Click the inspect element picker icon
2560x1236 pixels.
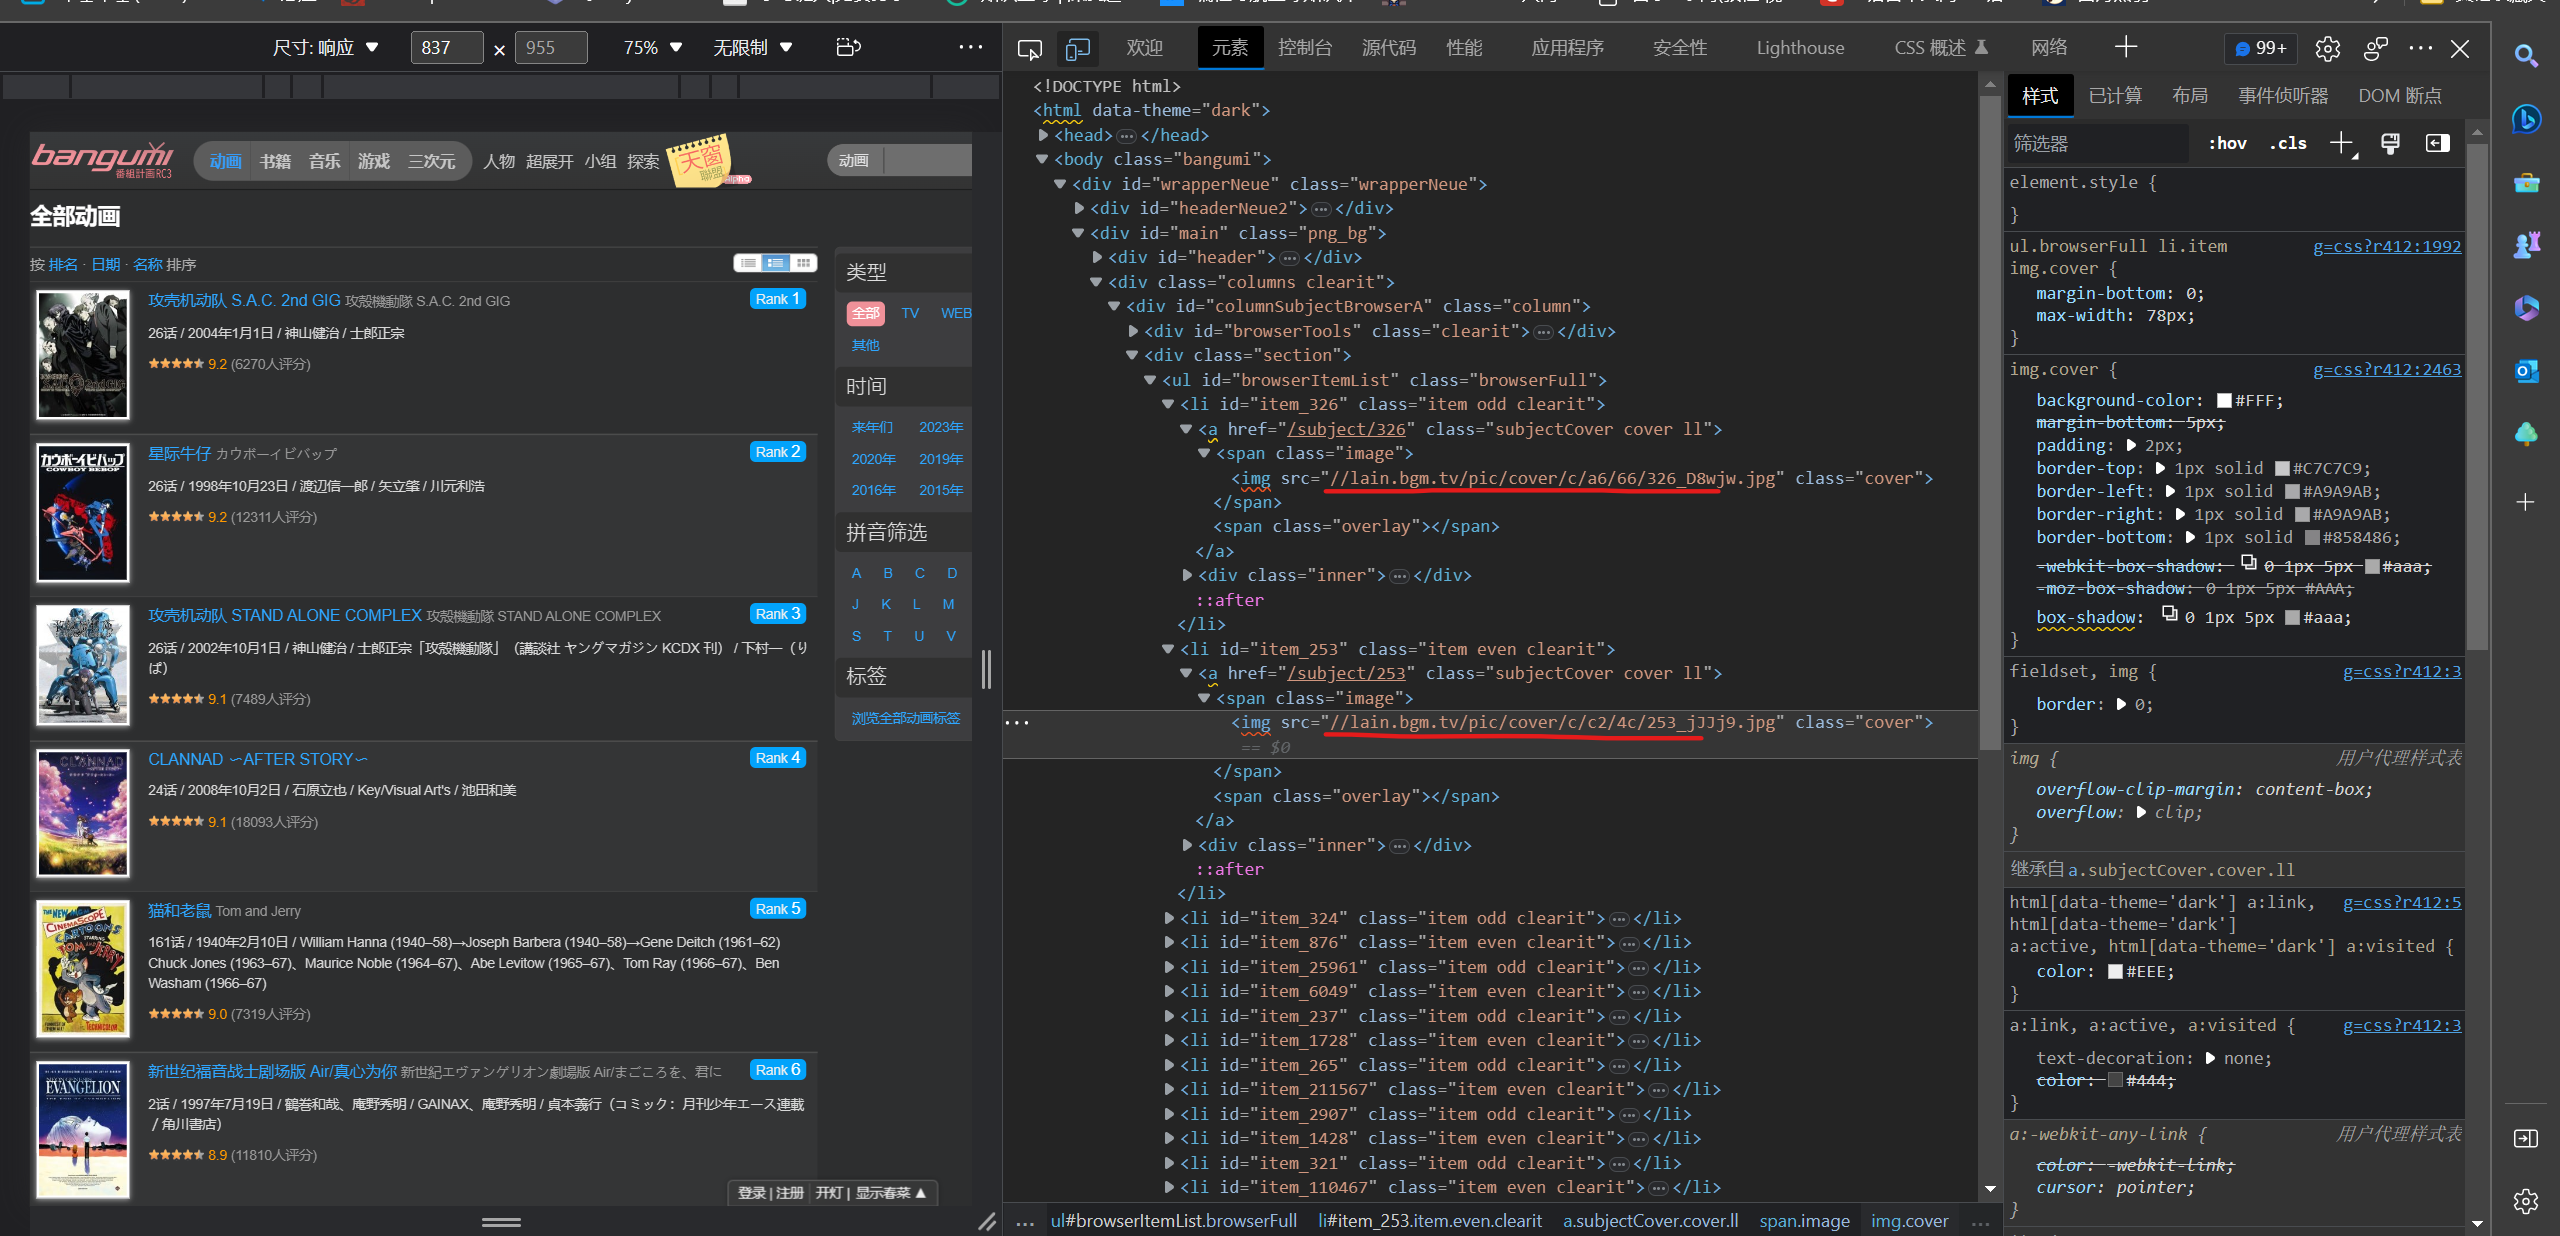tap(1029, 48)
